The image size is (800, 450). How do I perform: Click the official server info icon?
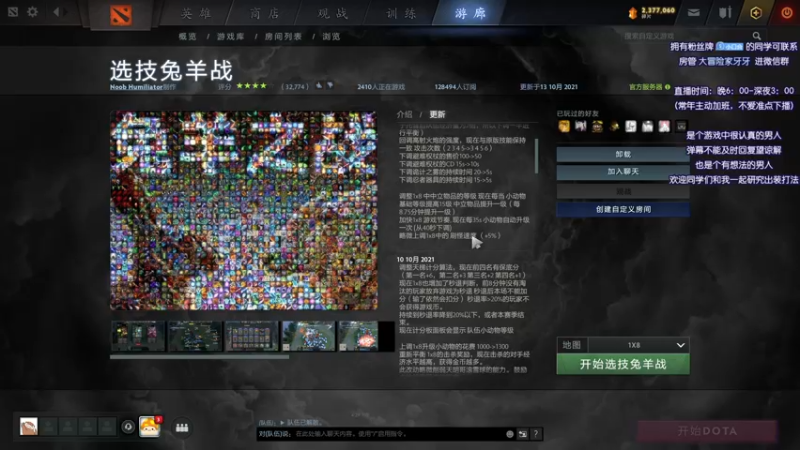(x=668, y=87)
